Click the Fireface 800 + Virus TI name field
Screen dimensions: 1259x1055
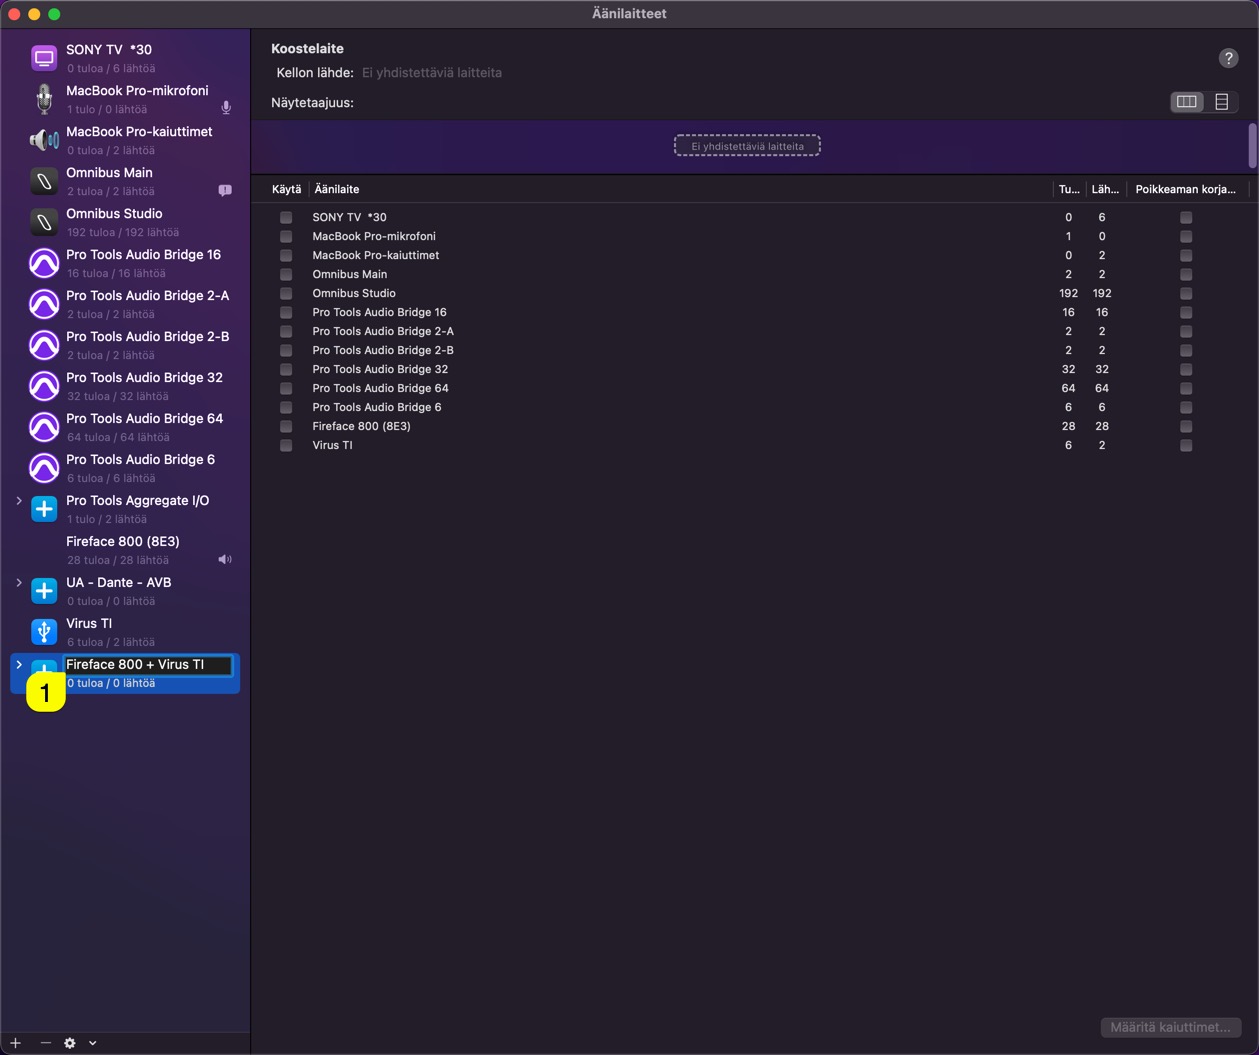(147, 665)
